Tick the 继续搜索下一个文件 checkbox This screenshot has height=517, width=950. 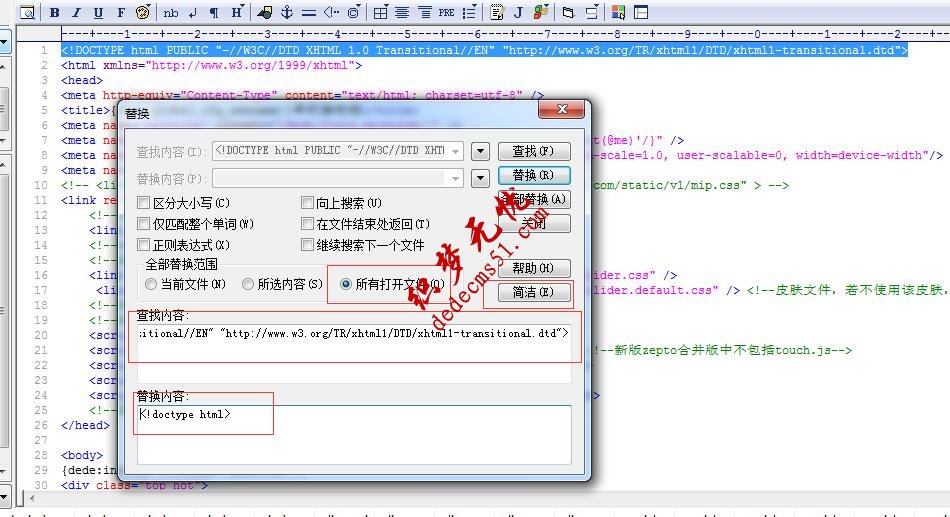click(307, 245)
